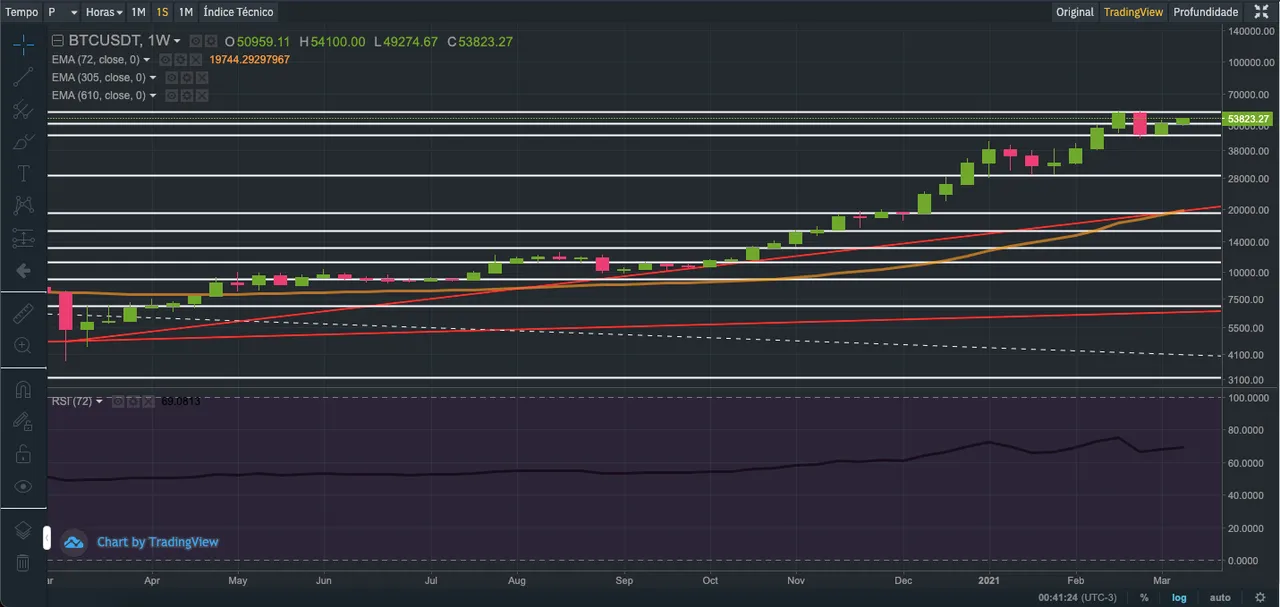This screenshot has width=1280, height=607.
Task: Expand the RSI (72) dropdown
Action: [x=99, y=402]
